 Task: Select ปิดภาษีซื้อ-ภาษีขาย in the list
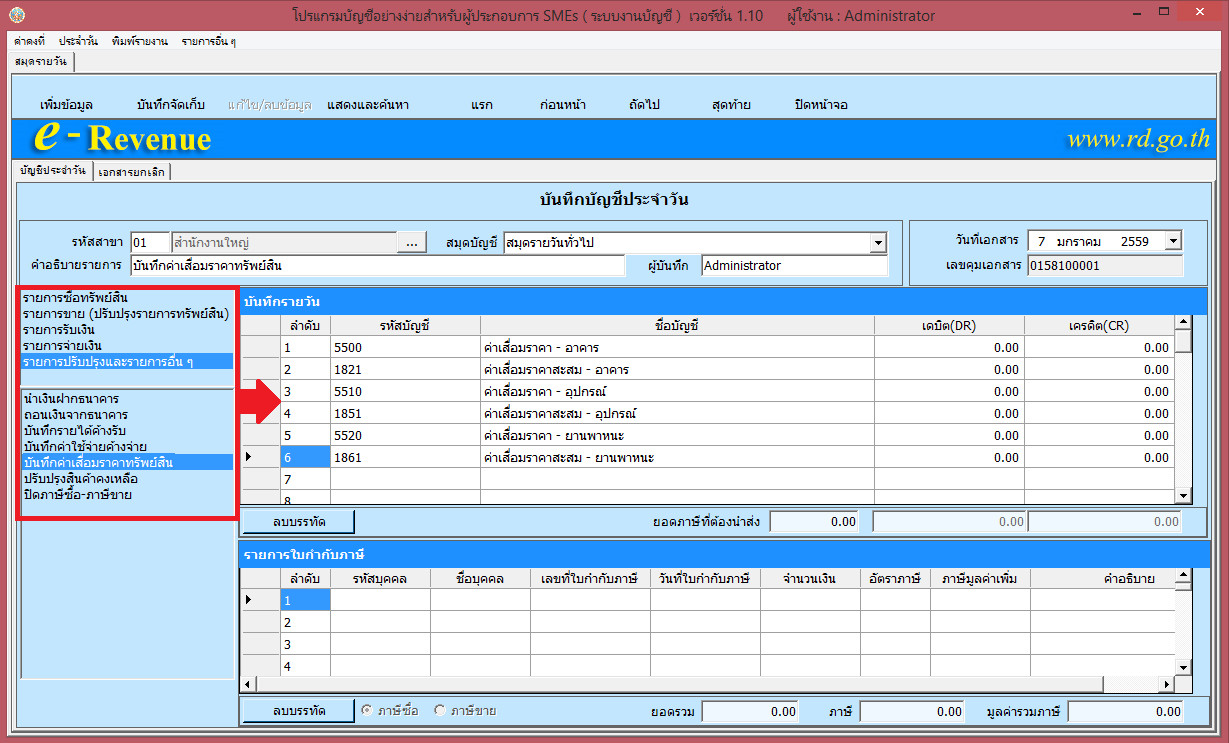click(125, 494)
